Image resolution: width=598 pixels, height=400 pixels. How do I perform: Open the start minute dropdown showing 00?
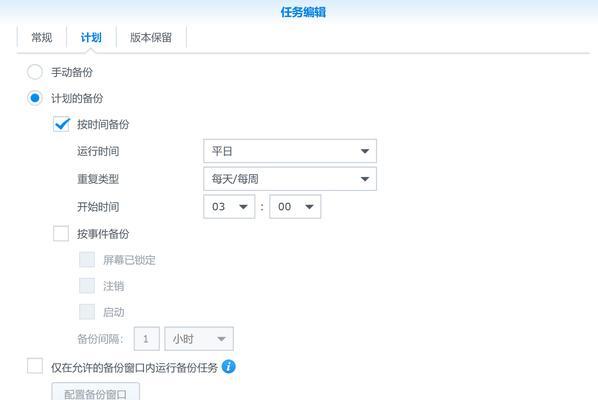click(x=295, y=207)
